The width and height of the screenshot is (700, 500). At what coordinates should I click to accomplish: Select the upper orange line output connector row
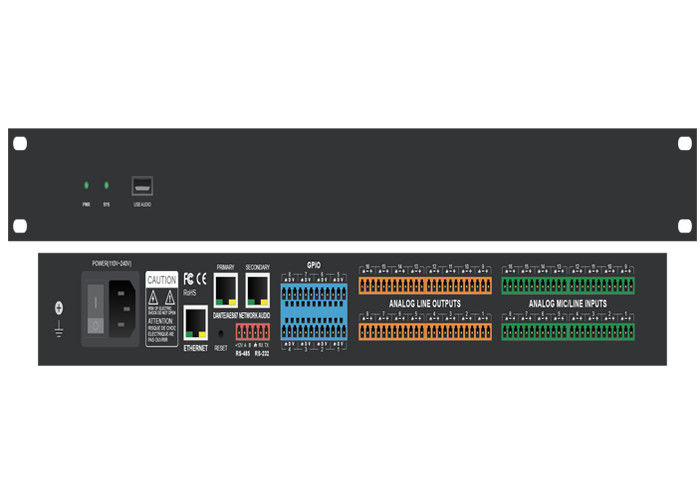pyautogui.click(x=424, y=286)
